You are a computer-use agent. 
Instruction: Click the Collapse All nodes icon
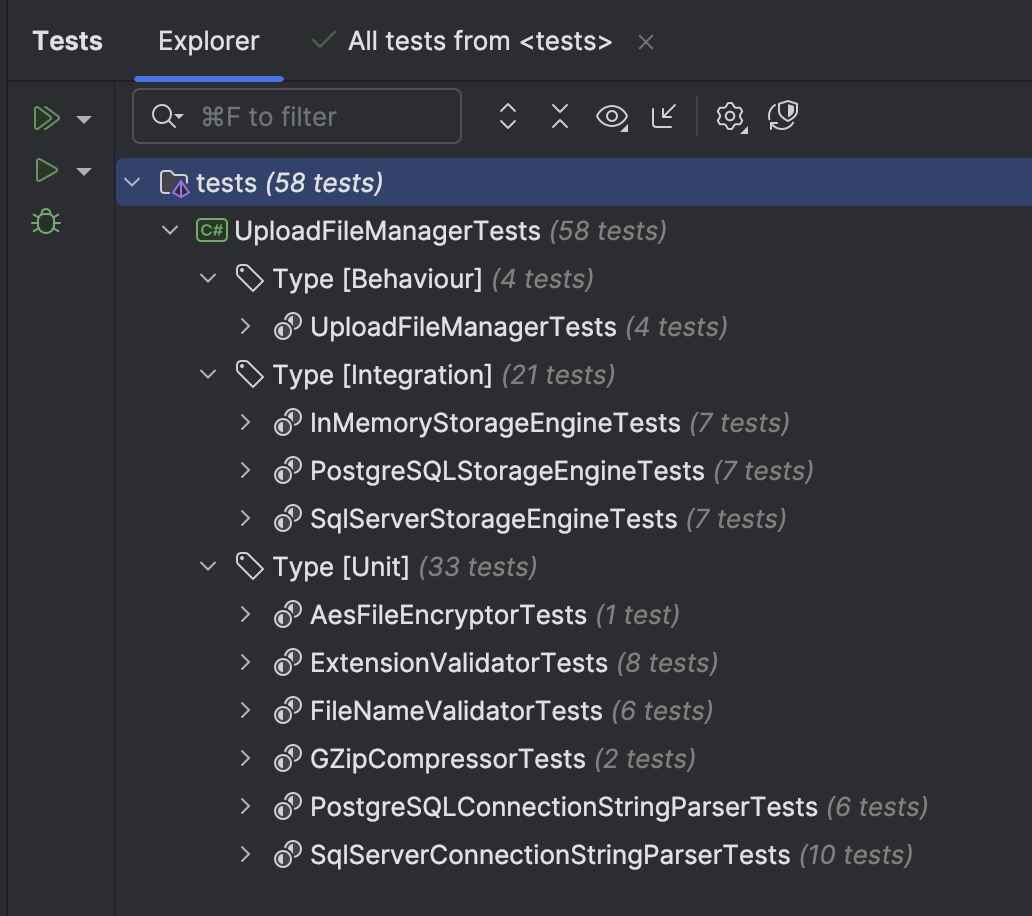pos(559,116)
